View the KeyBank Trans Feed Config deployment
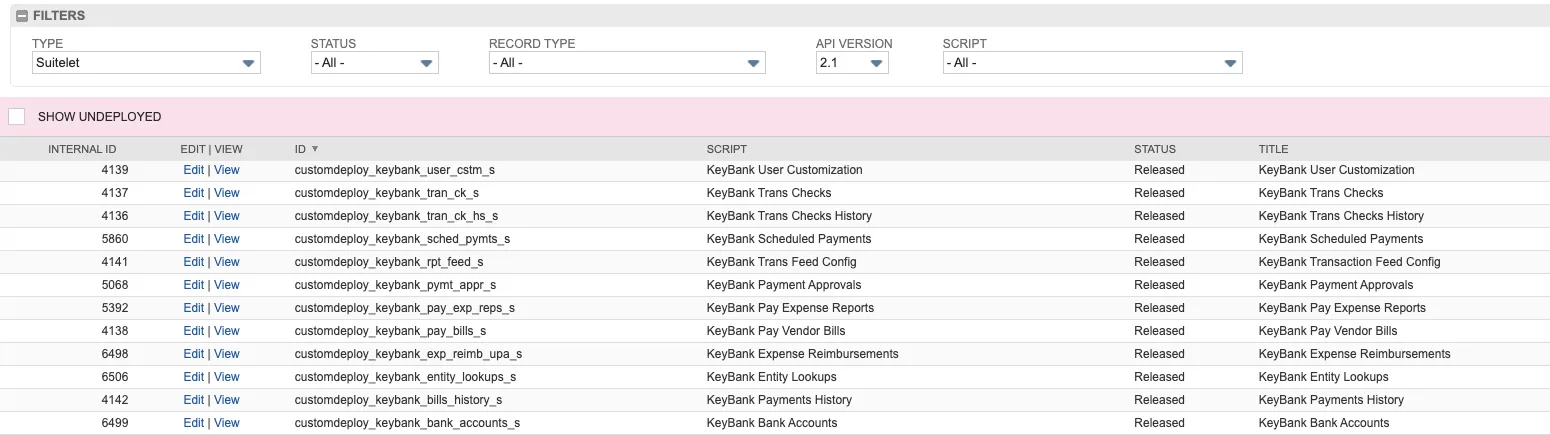The image size is (1550, 435). (x=227, y=262)
